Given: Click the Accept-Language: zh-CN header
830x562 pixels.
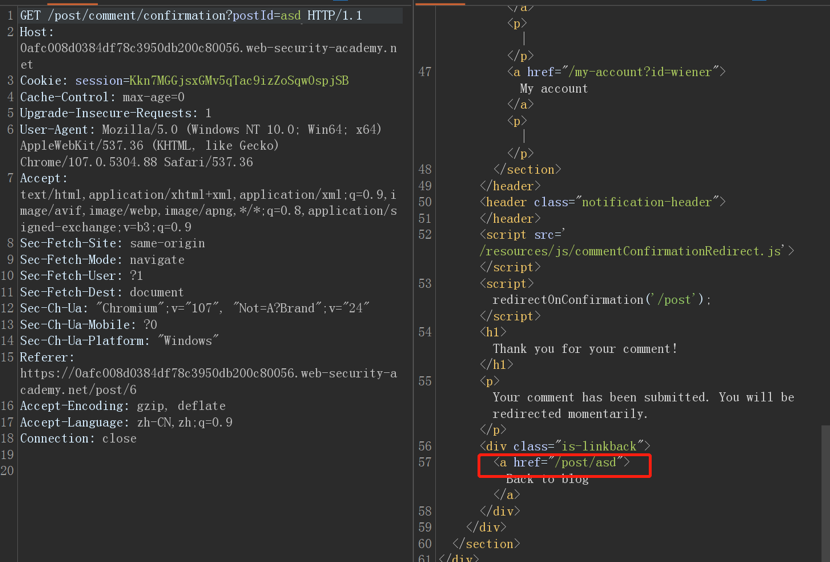Looking at the screenshot, I should (x=126, y=422).
